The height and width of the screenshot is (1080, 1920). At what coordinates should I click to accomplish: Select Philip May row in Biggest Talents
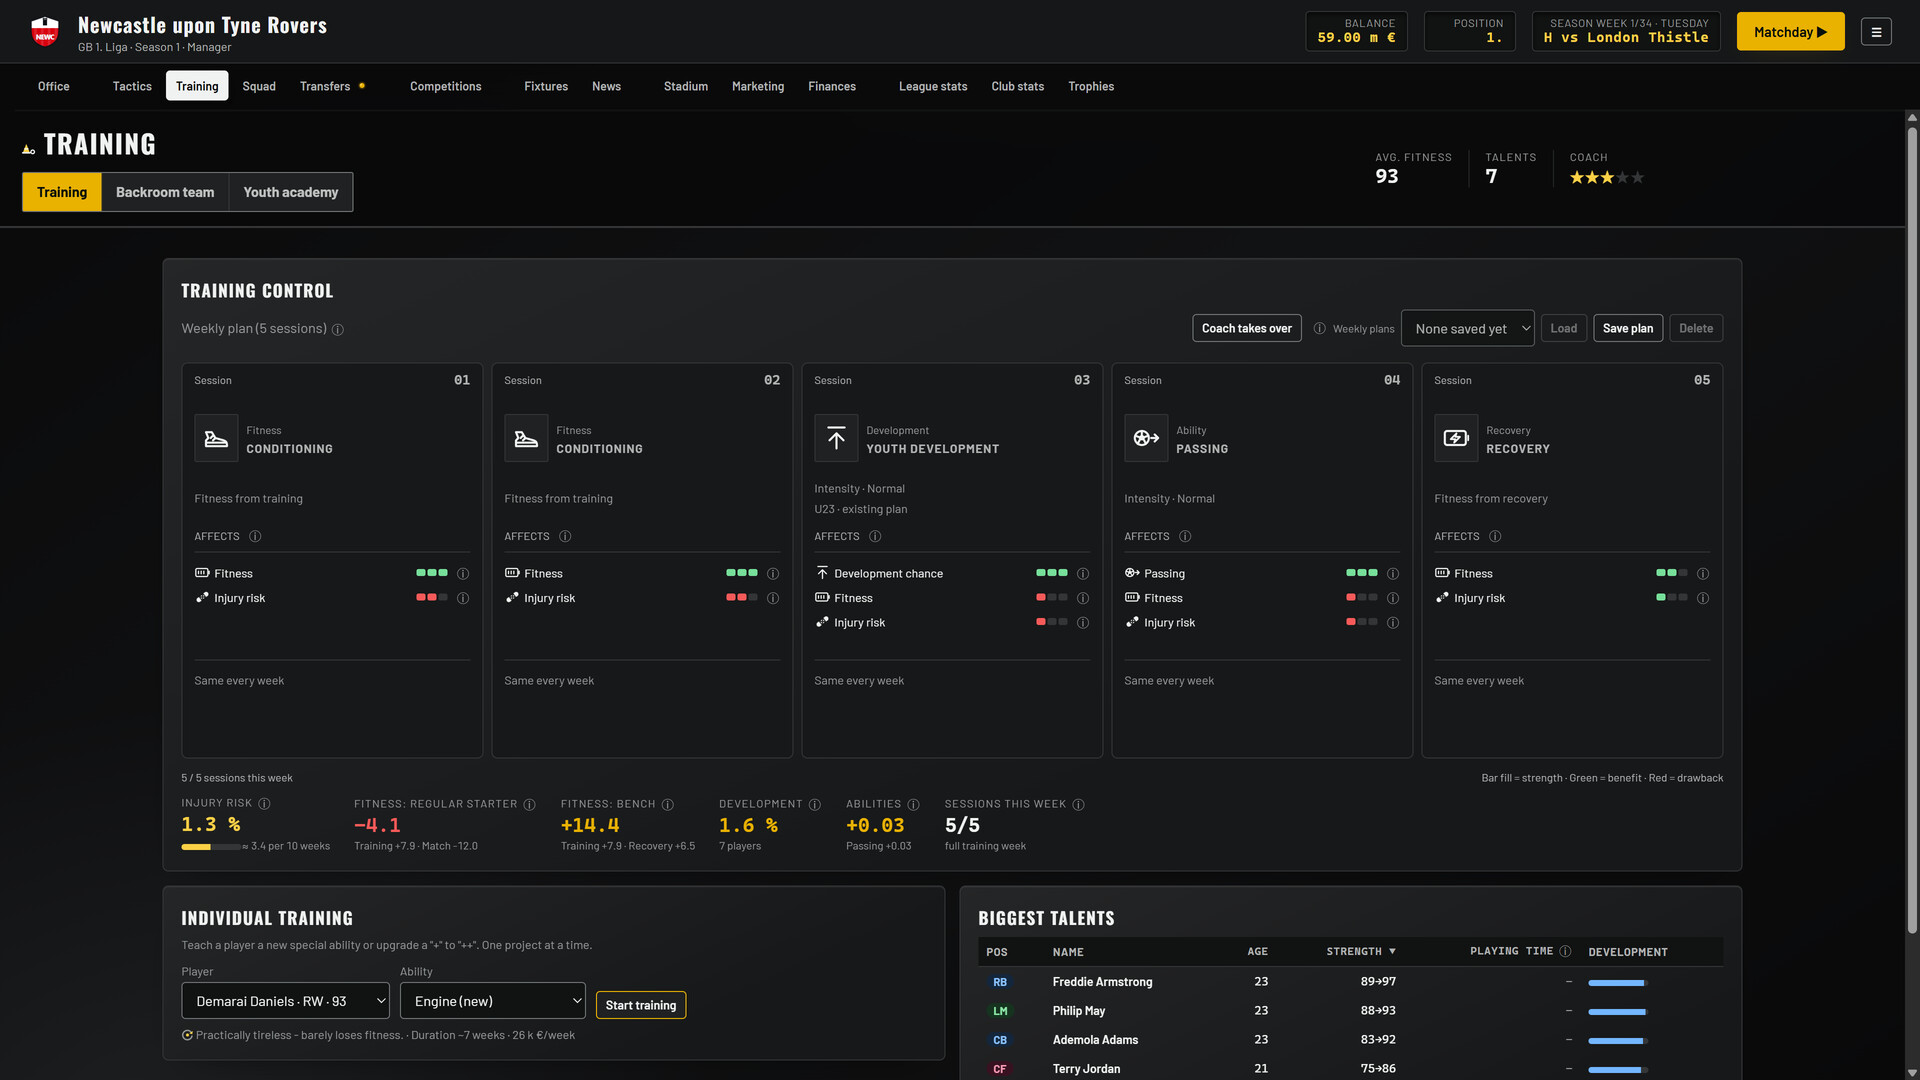pos(1350,1011)
